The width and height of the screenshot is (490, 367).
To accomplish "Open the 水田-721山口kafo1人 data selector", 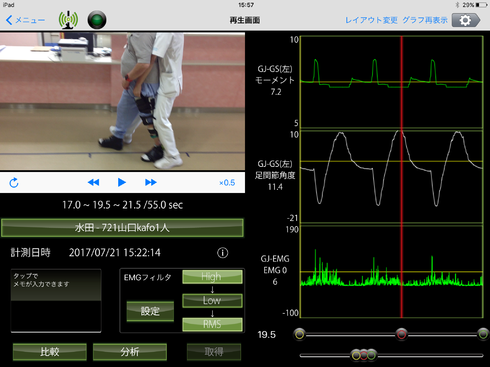I will (x=122, y=228).
